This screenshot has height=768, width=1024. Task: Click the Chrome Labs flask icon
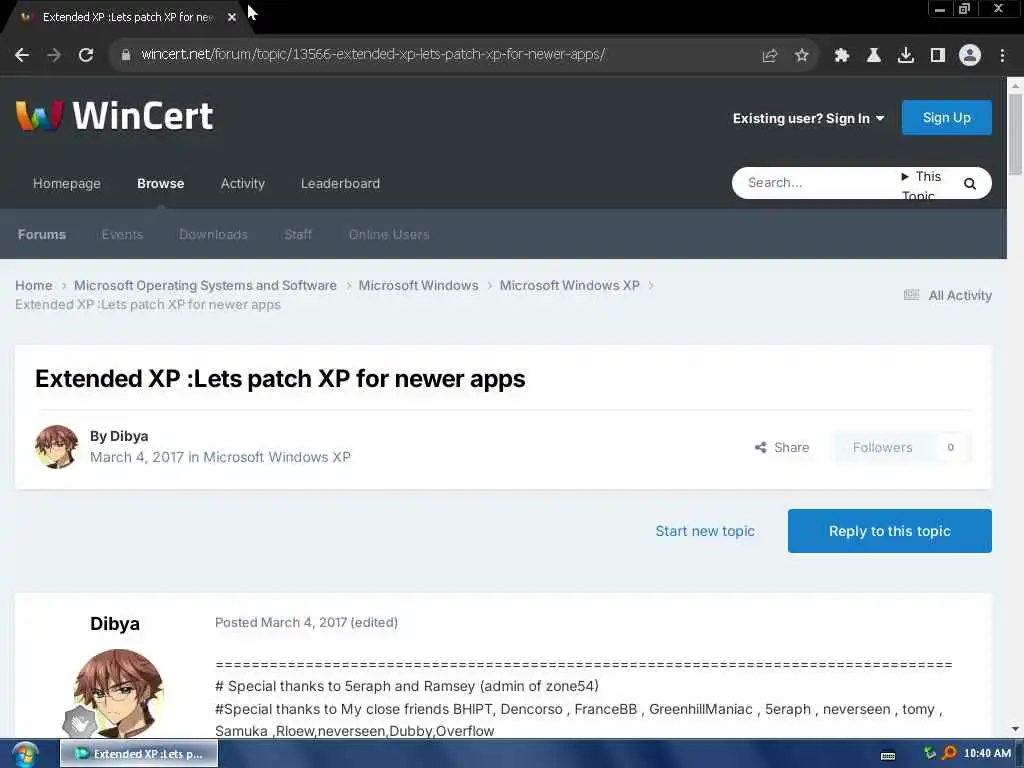[873, 55]
